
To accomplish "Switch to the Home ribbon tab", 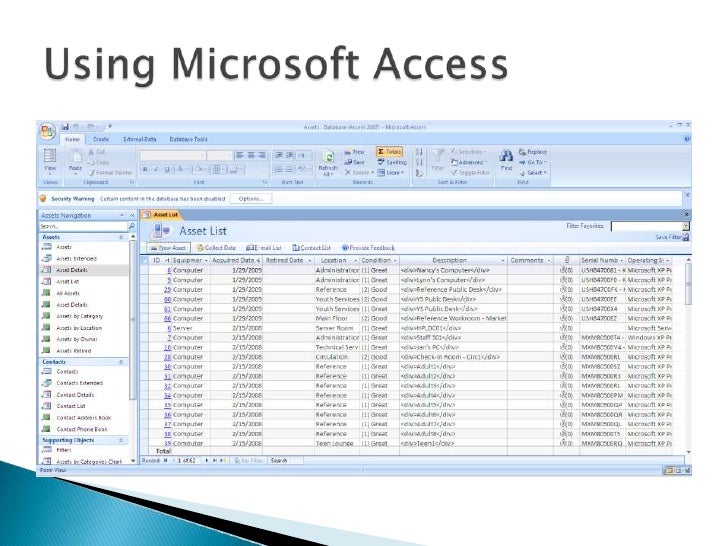I will (x=72, y=139).
